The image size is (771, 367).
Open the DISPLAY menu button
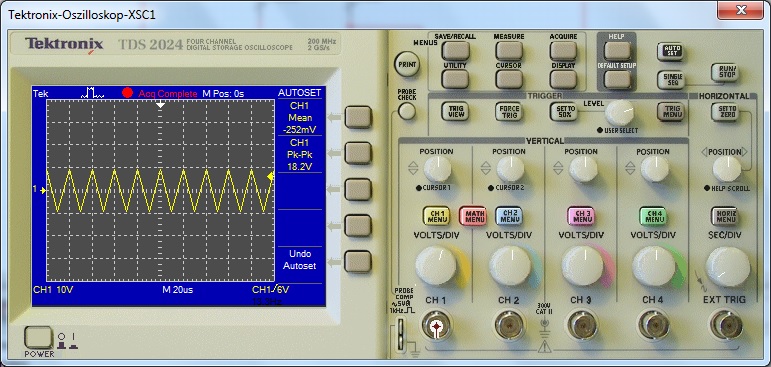[563, 79]
